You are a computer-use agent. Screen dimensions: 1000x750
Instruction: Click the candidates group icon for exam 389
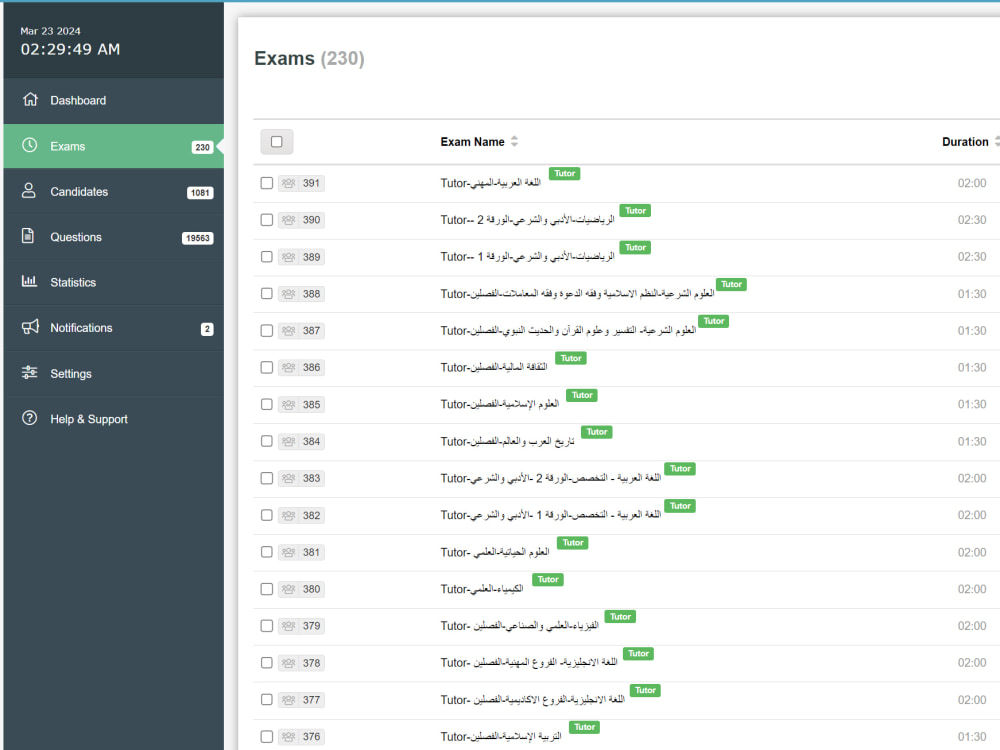click(288, 257)
